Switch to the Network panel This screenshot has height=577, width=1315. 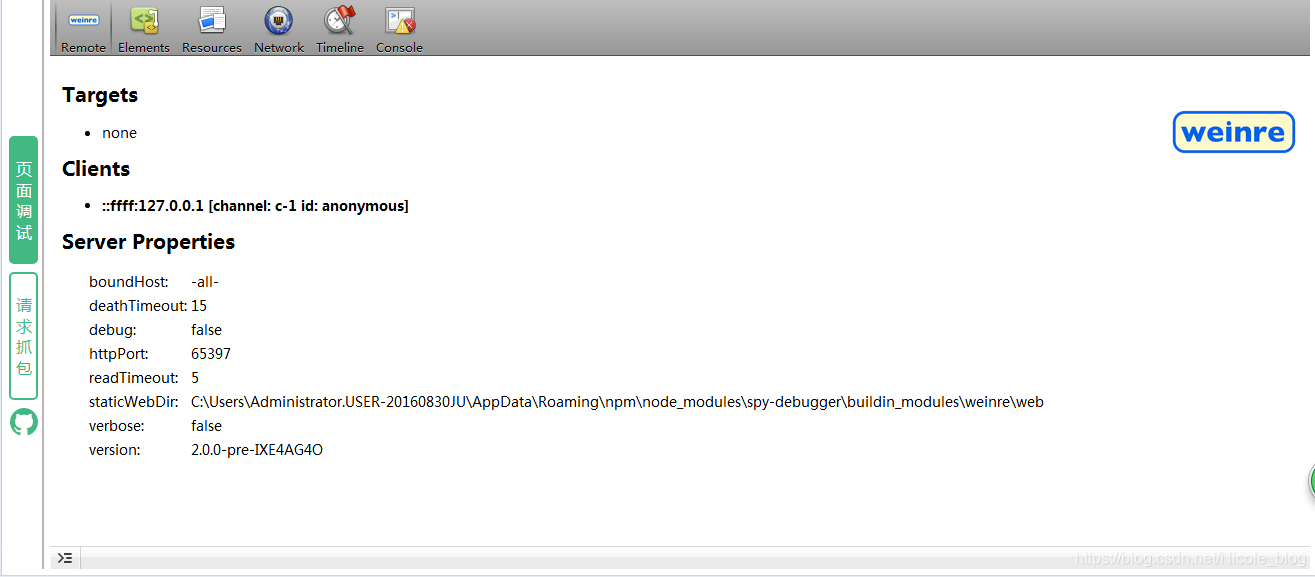(279, 29)
